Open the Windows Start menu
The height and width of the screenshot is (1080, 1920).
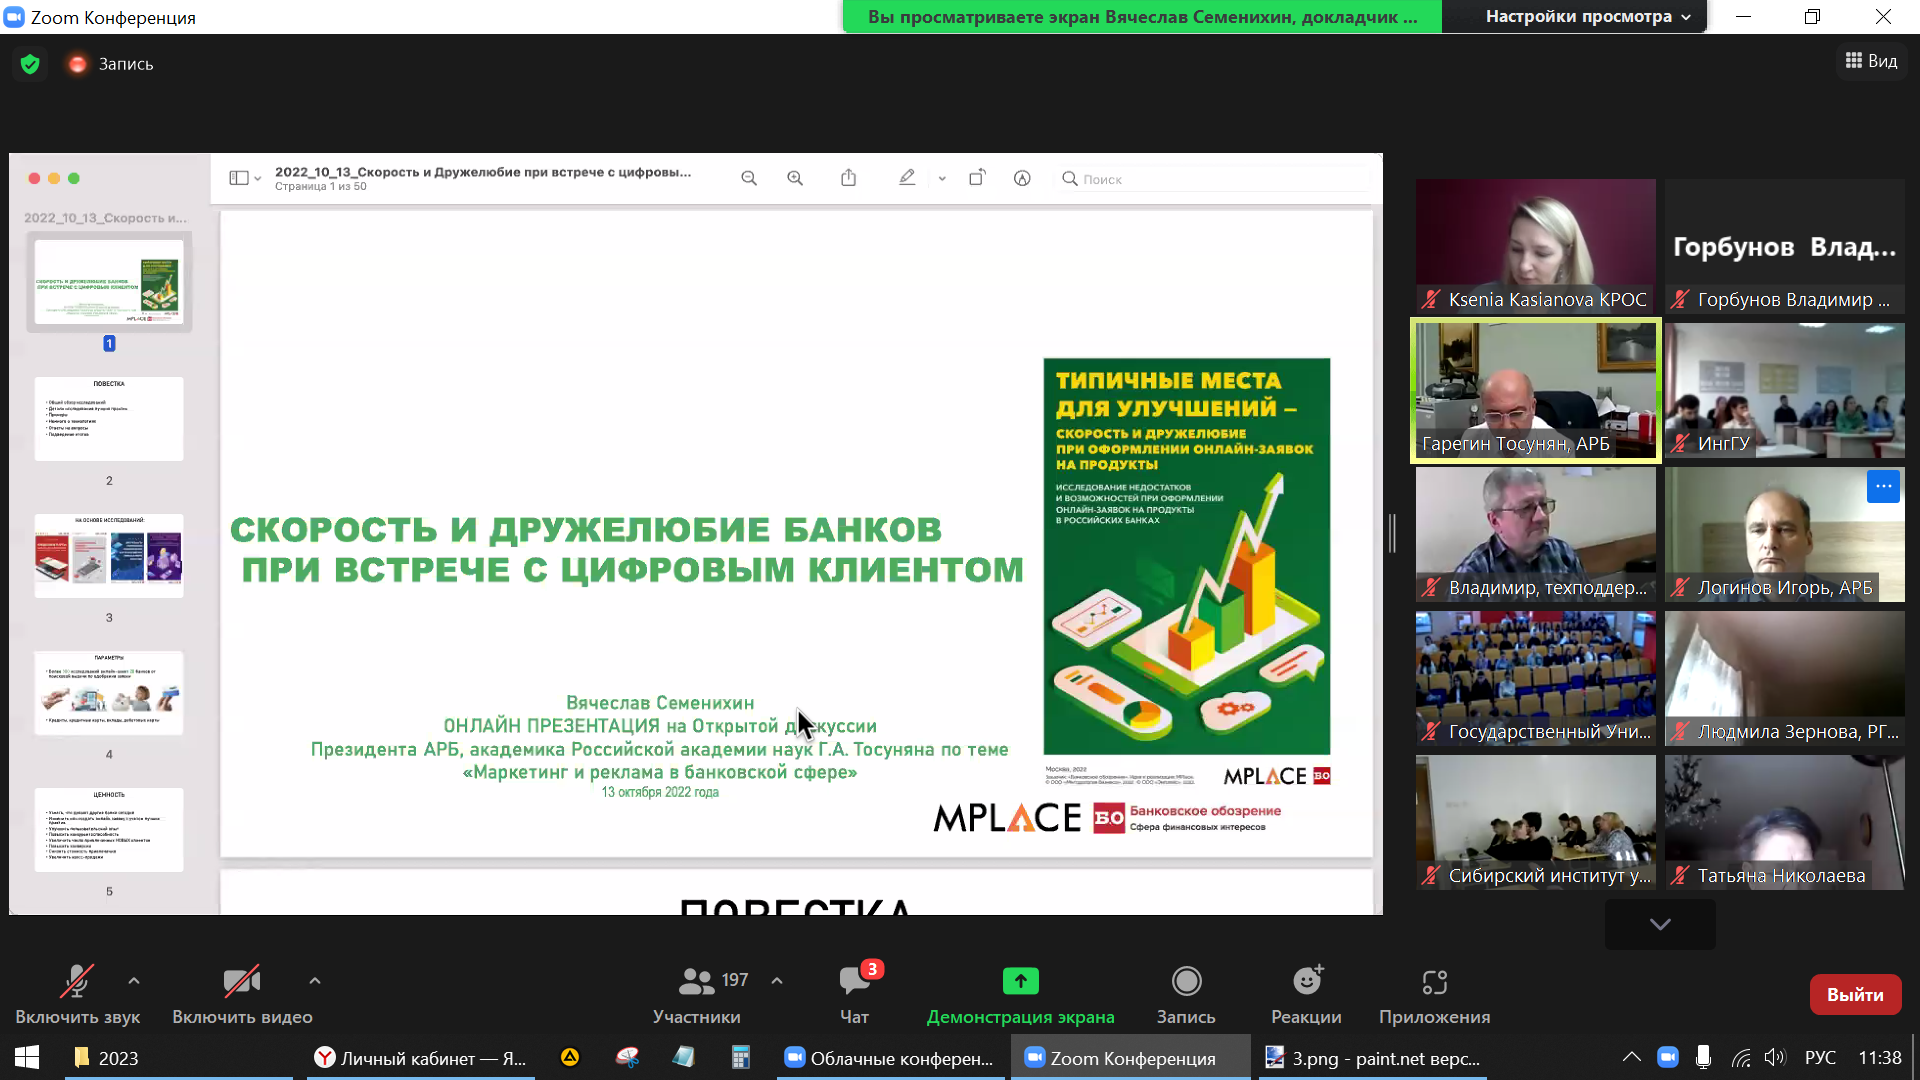click(x=27, y=1058)
